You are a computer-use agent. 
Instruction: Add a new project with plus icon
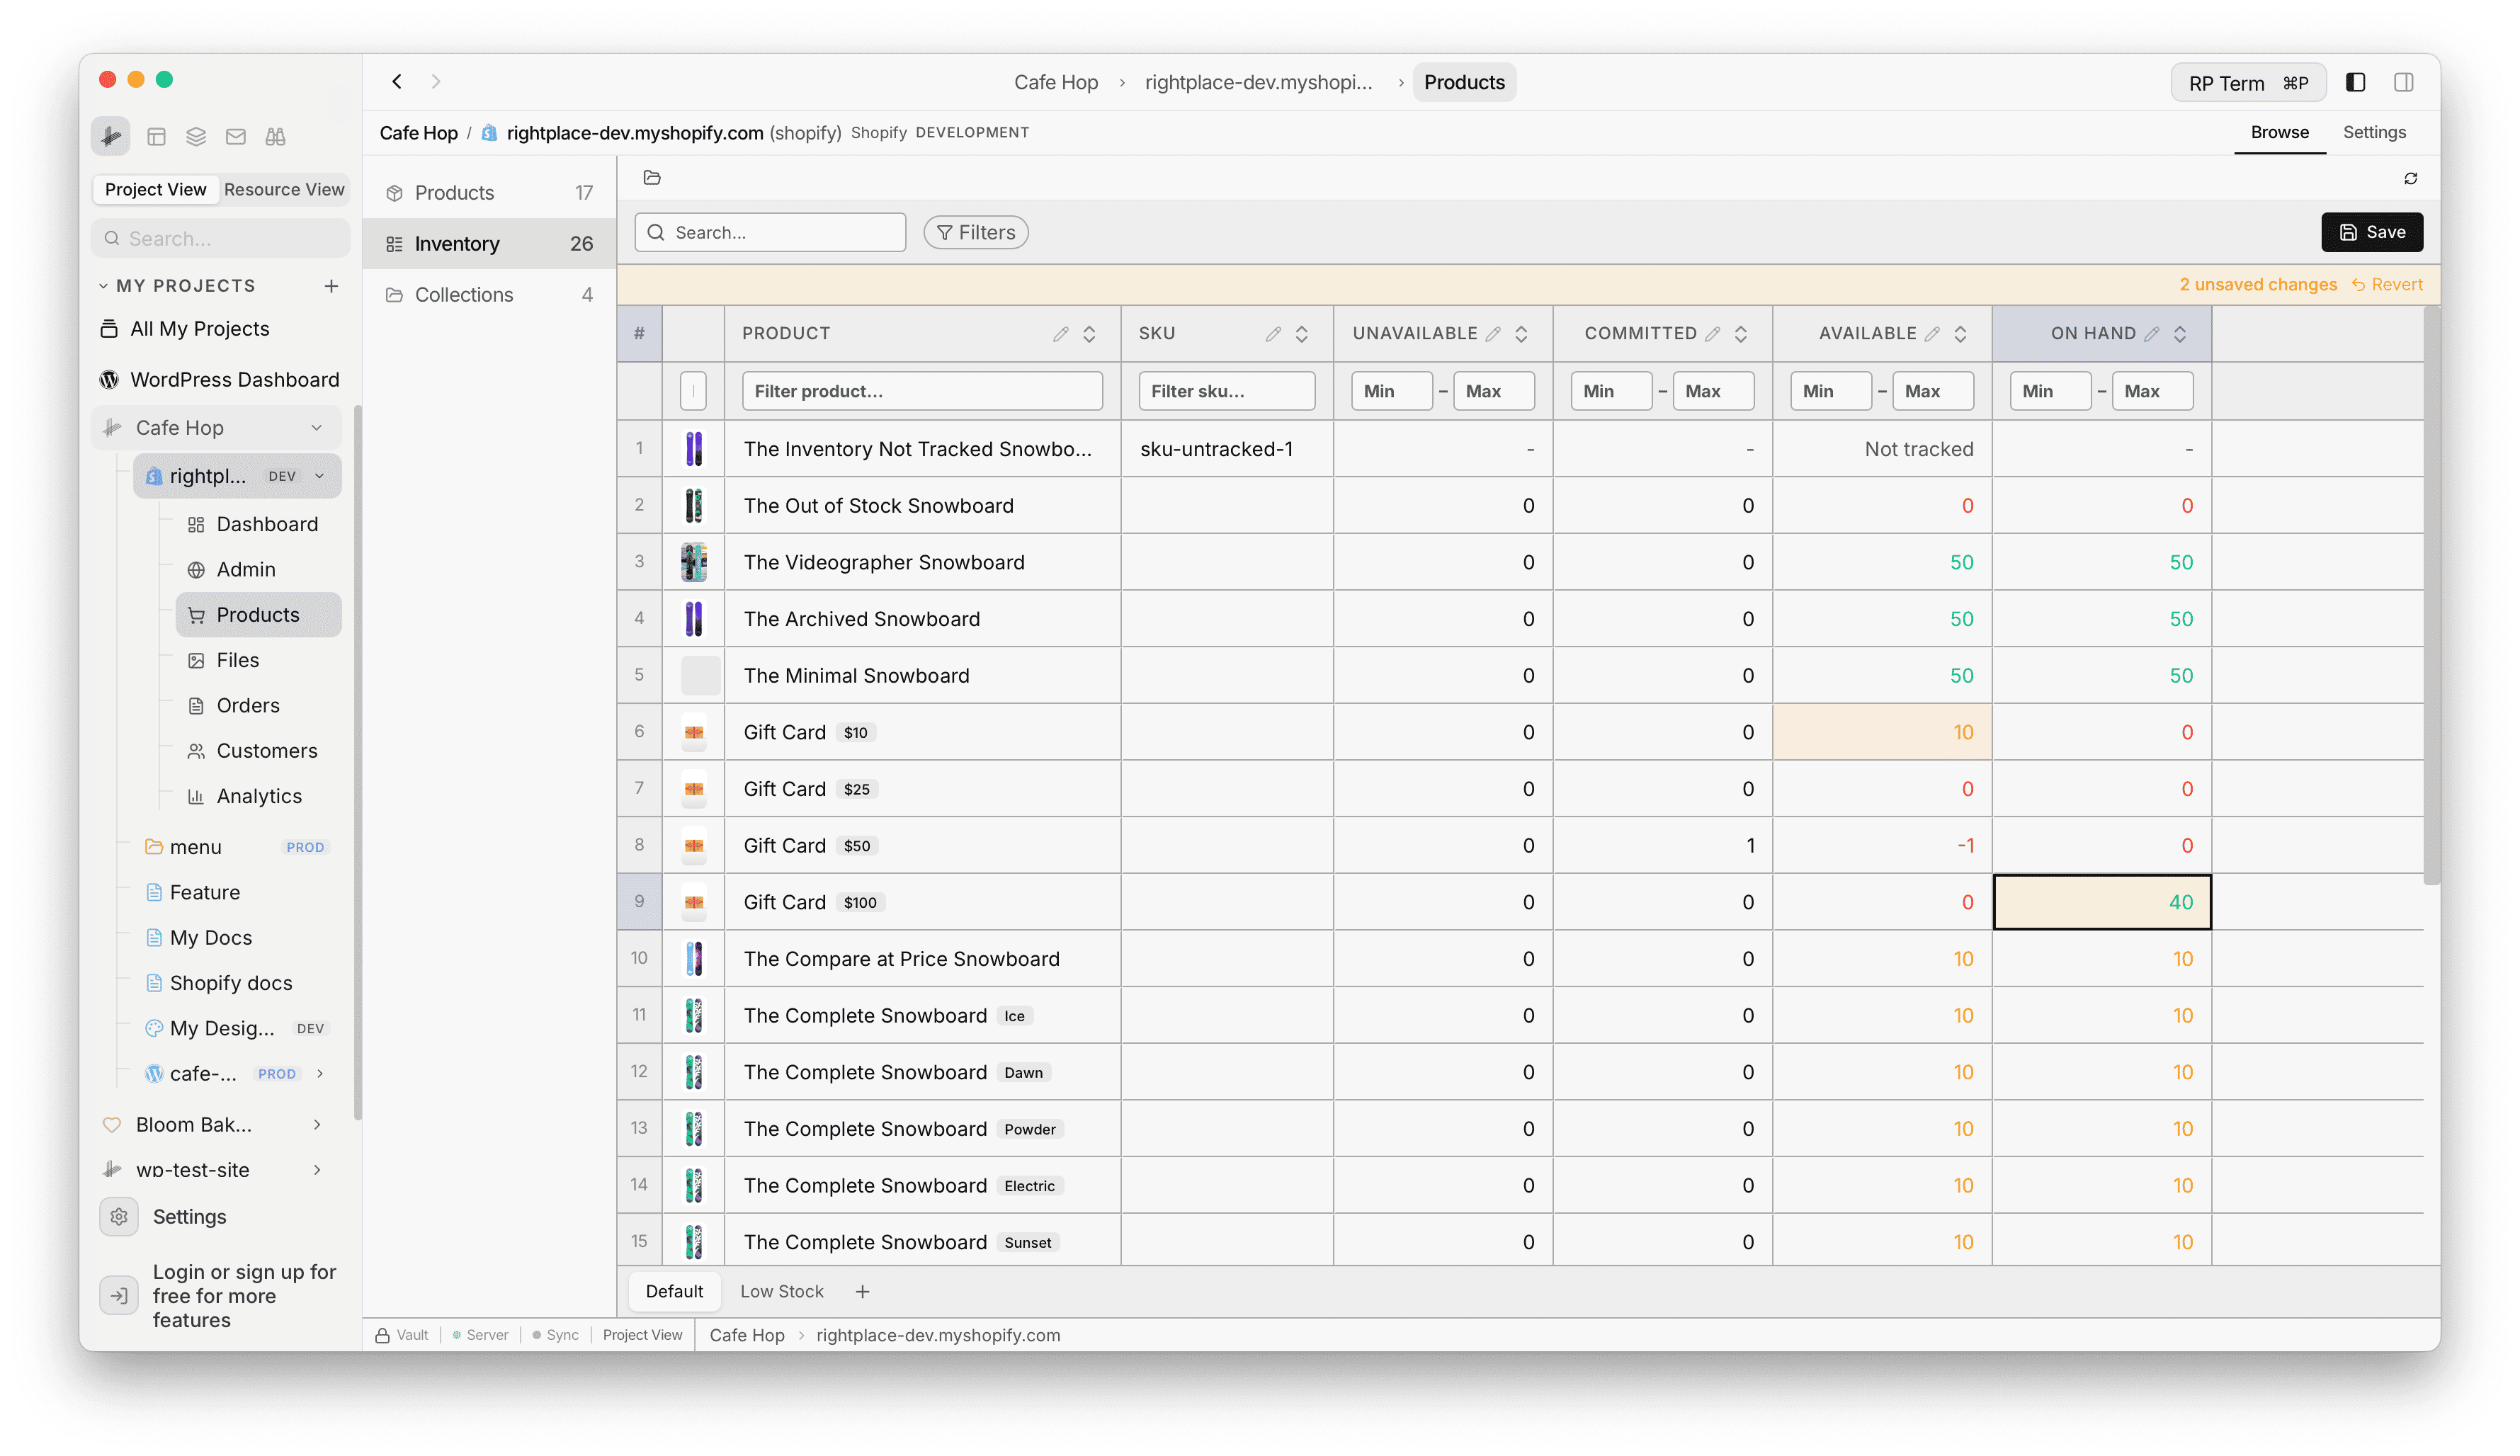click(x=331, y=286)
